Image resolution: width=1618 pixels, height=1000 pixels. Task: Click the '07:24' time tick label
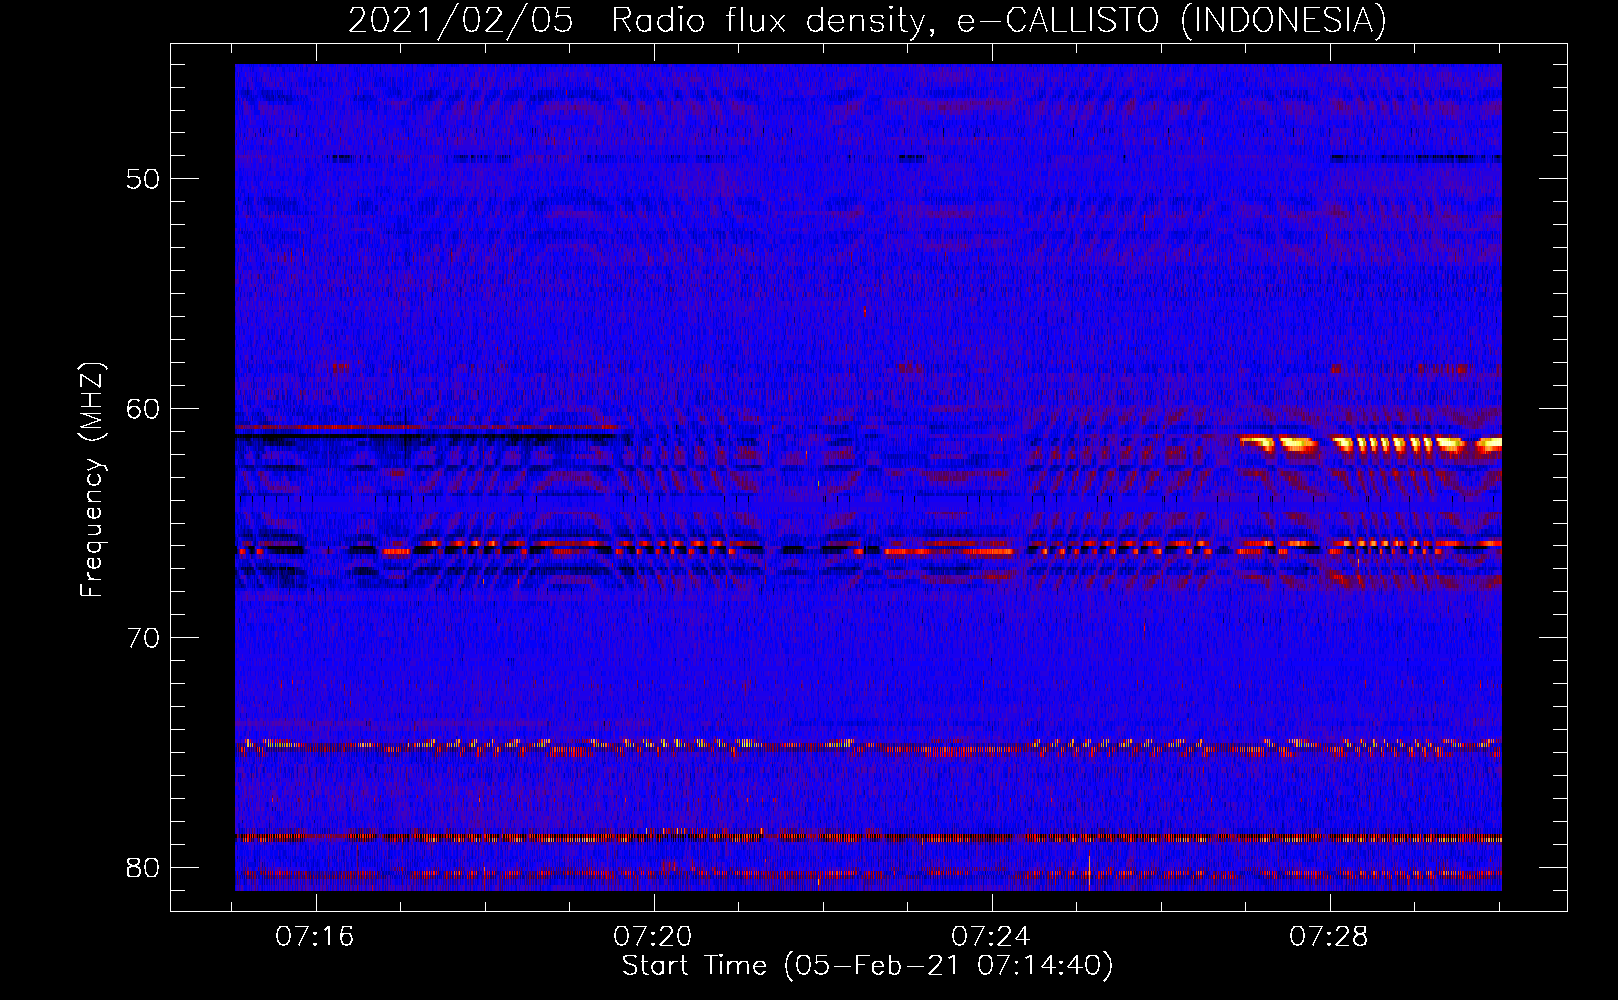pyautogui.click(x=991, y=937)
